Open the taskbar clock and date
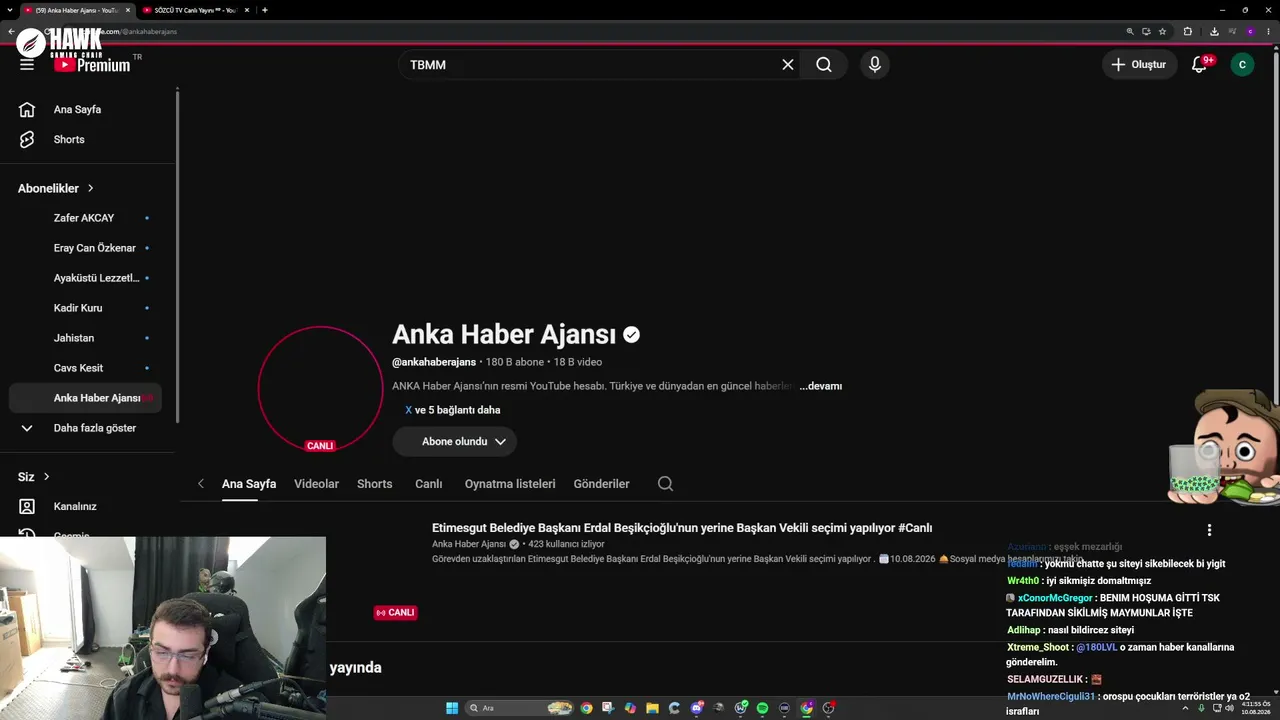The image size is (1280, 720). pyautogui.click(x=1256, y=708)
